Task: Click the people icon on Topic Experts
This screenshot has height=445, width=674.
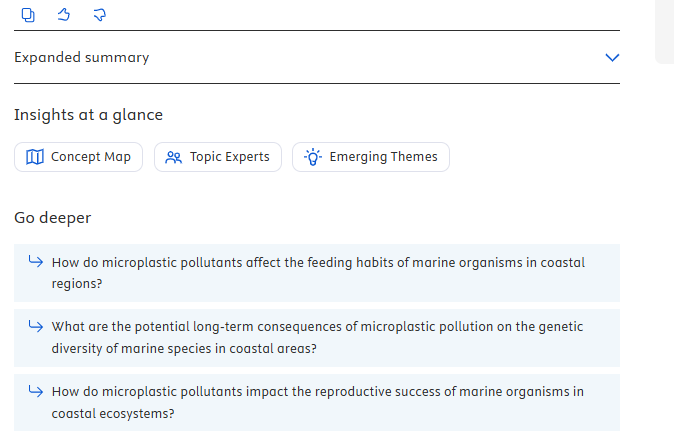Action: tap(174, 157)
